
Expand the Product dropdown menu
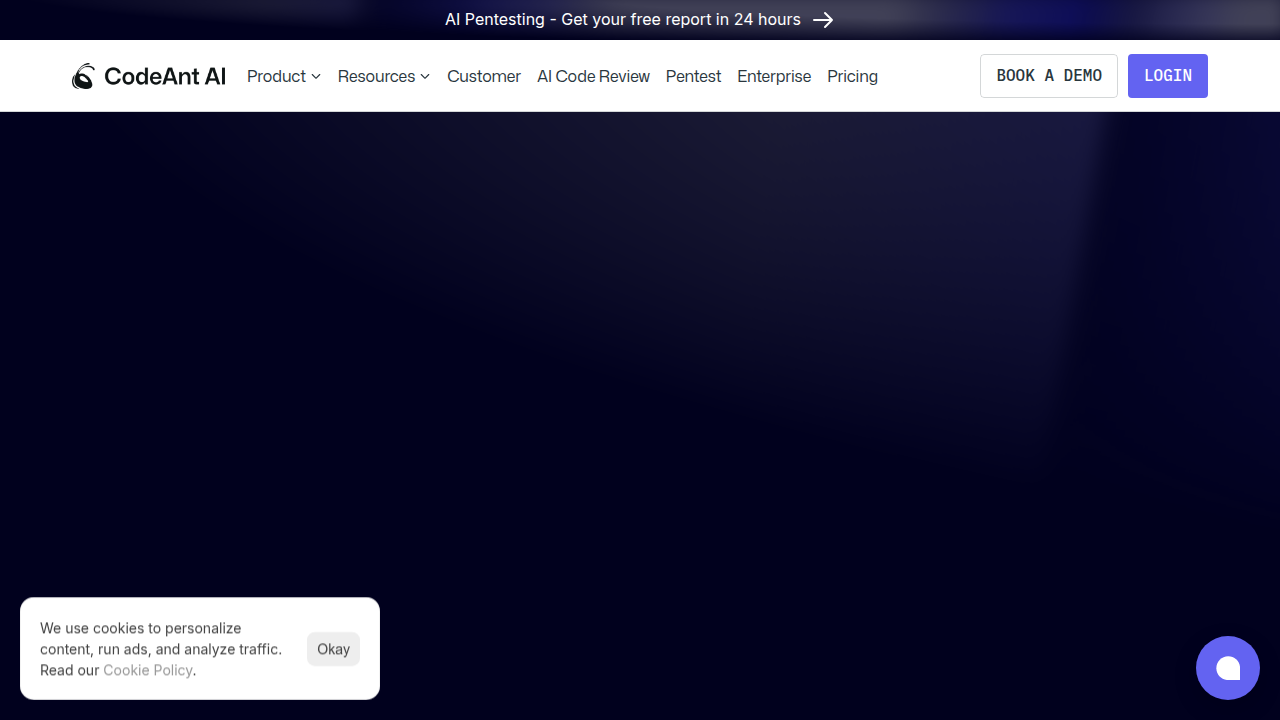(284, 76)
